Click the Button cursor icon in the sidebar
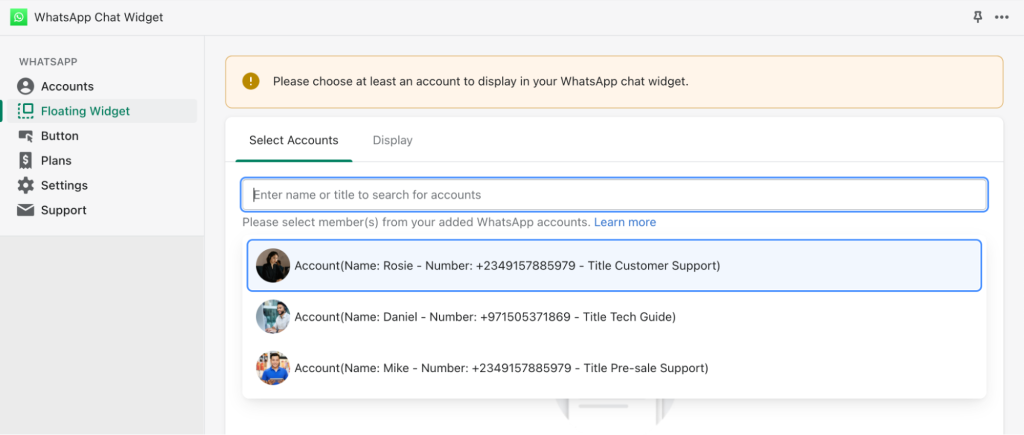The image size is (1024, 435). 25,136
